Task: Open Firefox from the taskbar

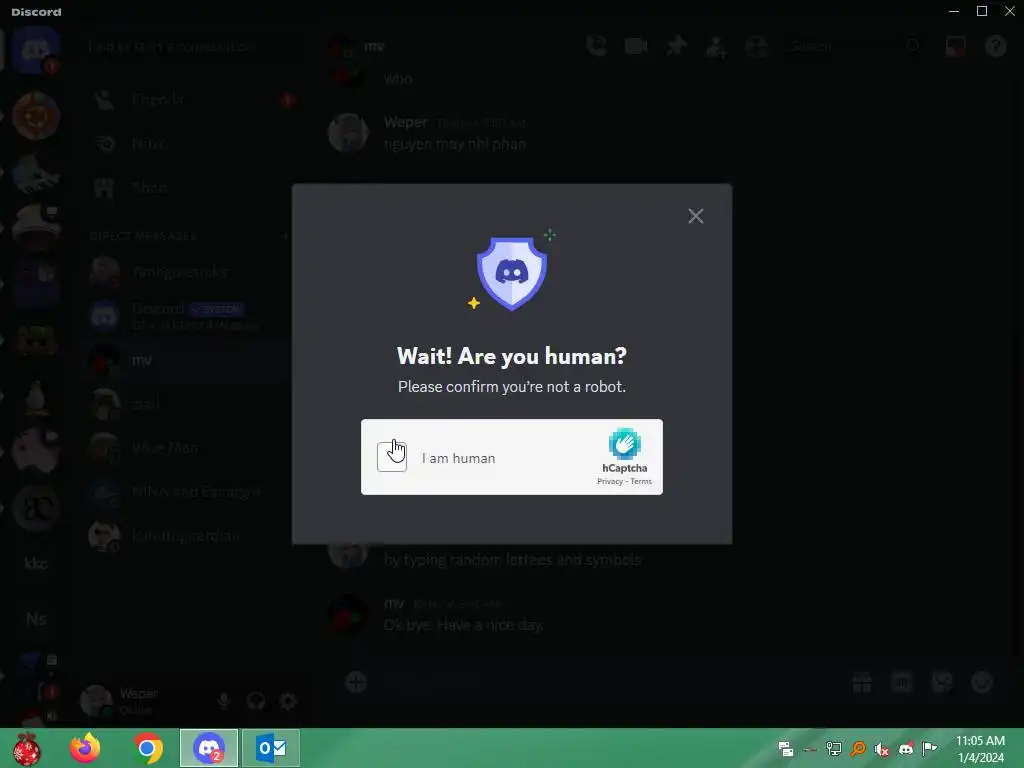Action: (85, 748)
